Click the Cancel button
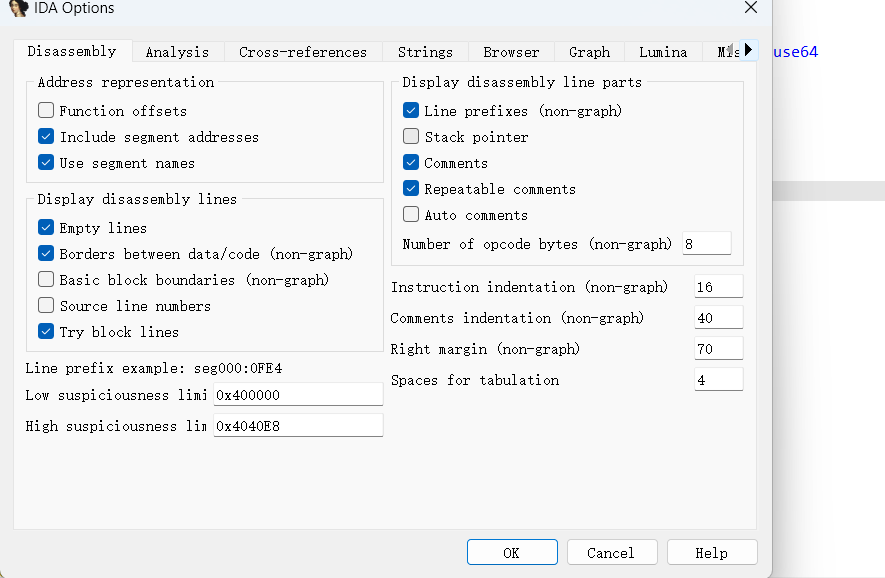Screen dimensions: 885x578 (x=611, y=553)
